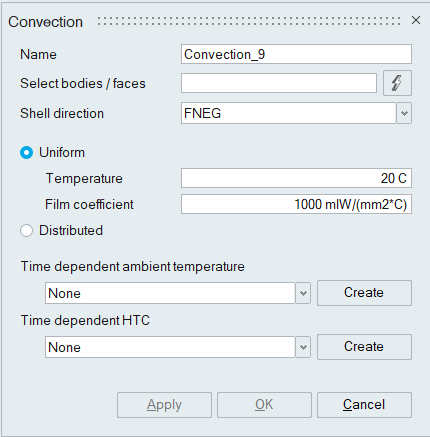Focus the Name field containing Convection_9

click(296, 54)
